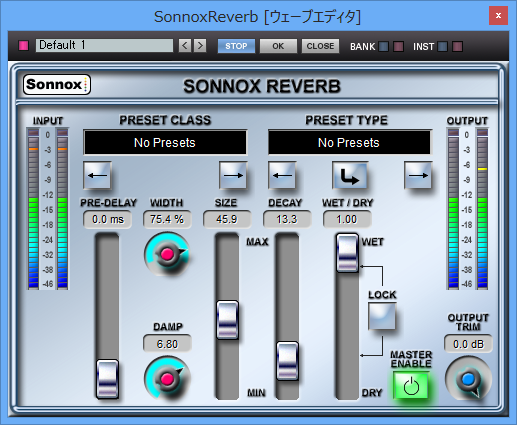Click the pink bypass square beside preset name
This screenshot has width=517, height=425.
tap(23, 46)
